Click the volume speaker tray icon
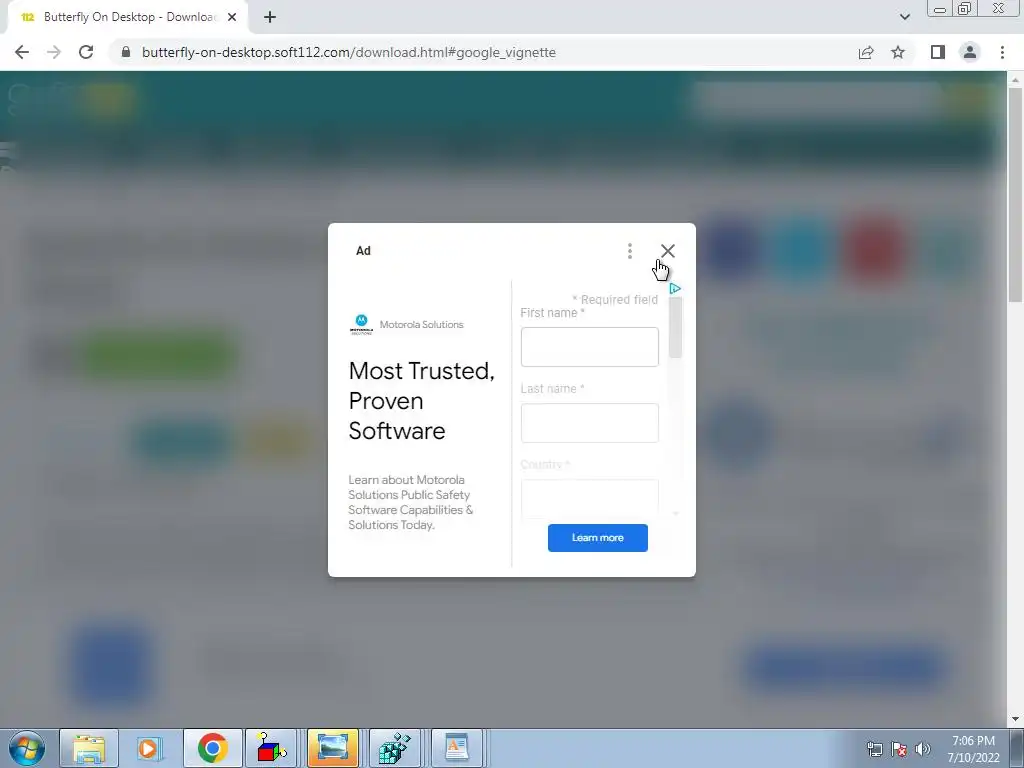This screenshot has width=1024, height=768. coord(923,748)
